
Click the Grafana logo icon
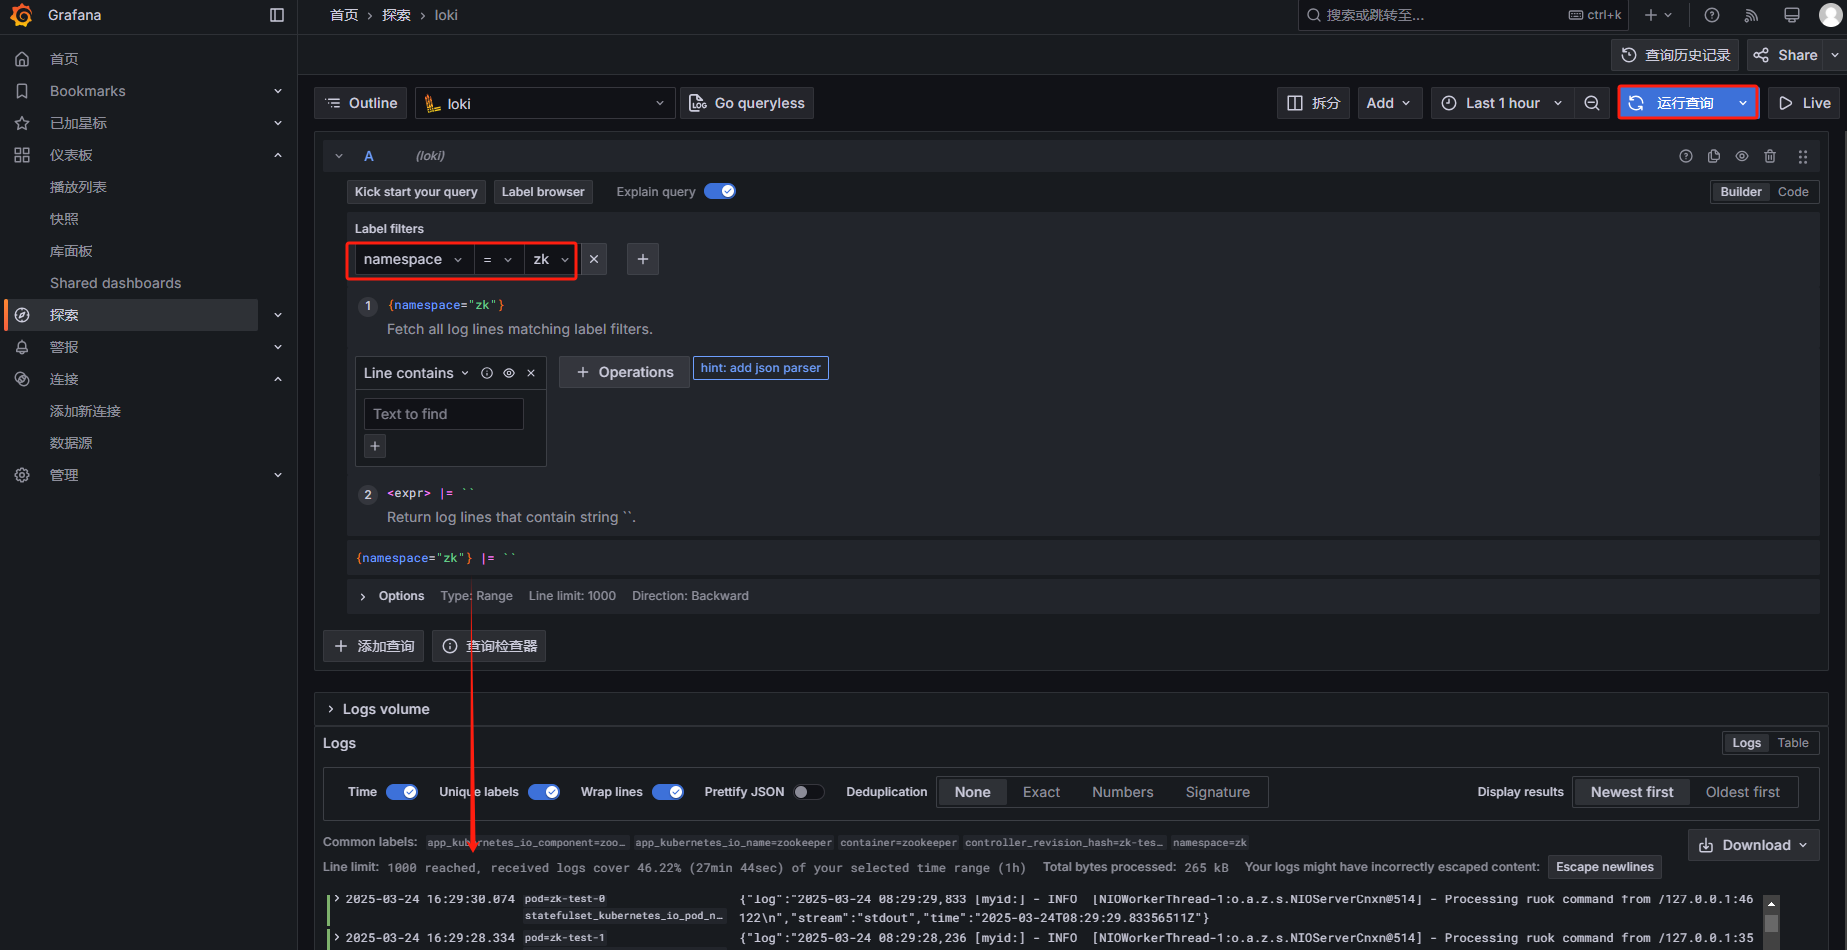pos(21,15)
